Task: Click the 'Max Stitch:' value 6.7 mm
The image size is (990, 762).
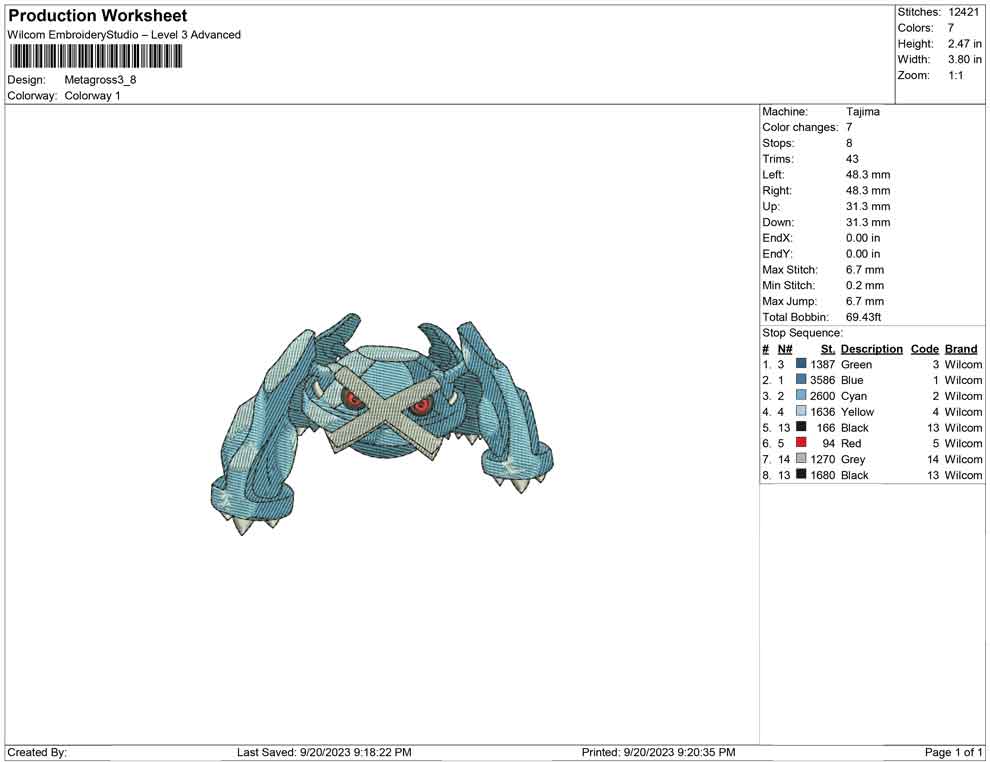Action: pyautogui.click(x=865, y=270)
